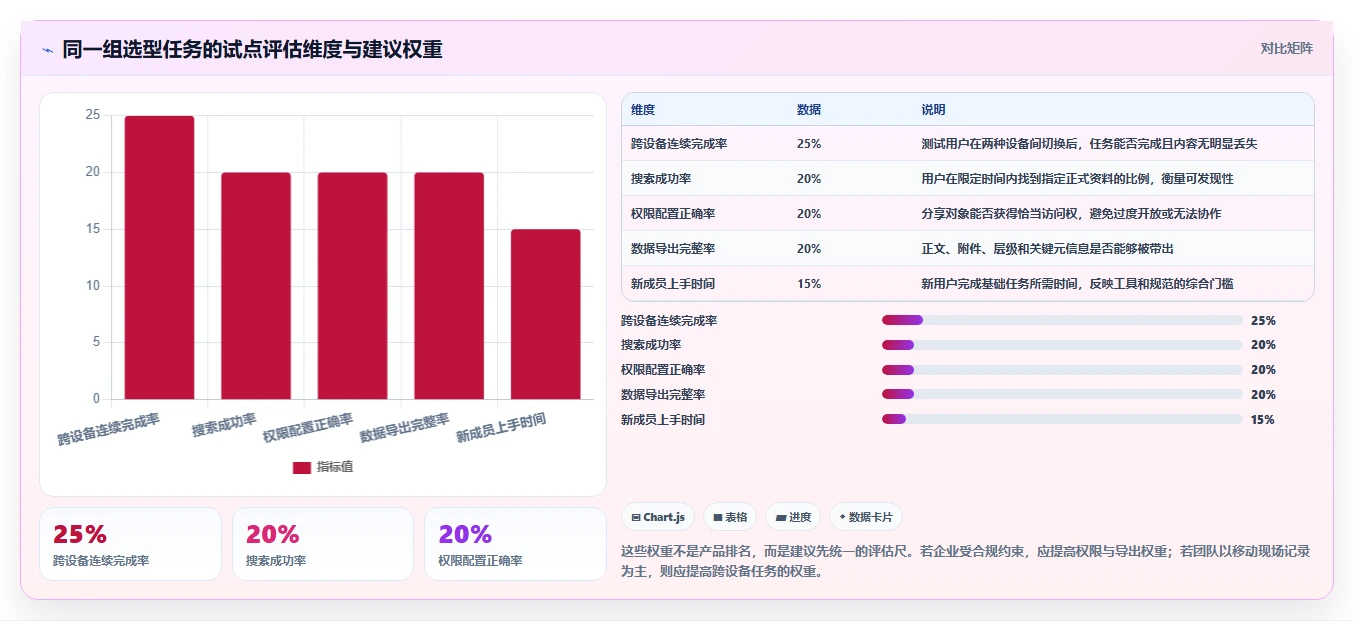1354x621 pixels.
Task: Click the 搜索成功率 x-axis label
Action: 224,425
